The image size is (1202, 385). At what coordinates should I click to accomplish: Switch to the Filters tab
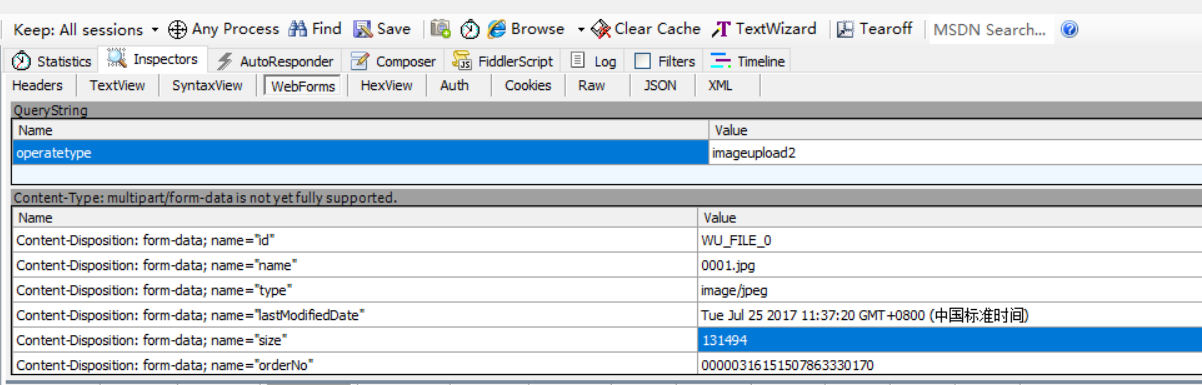pyautogui.click(x=665, y=61)
